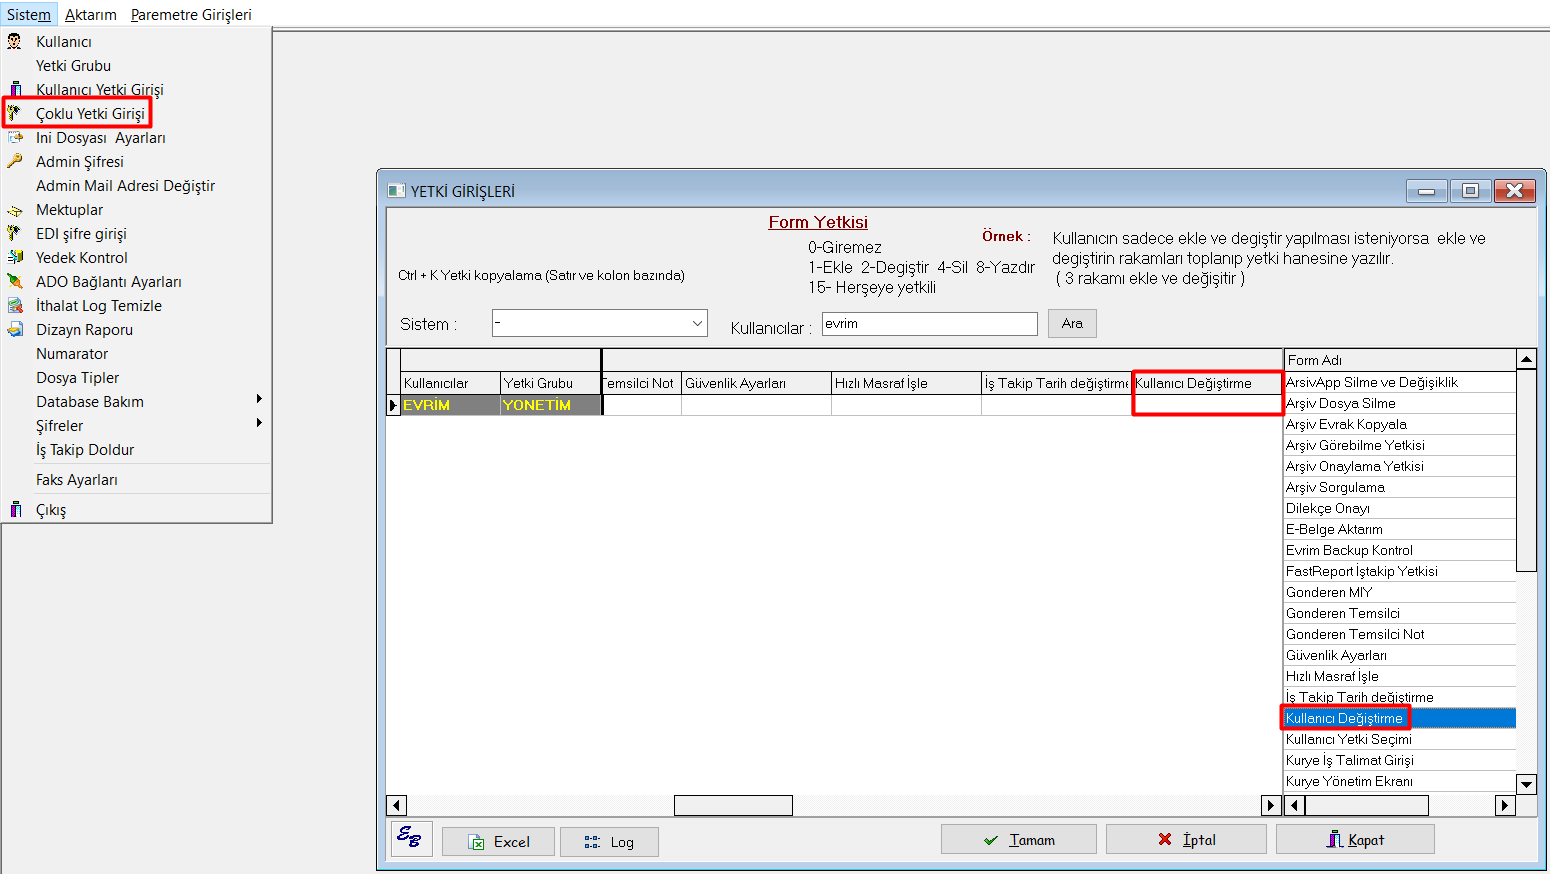Open the Sistem dropdown combo box
The height and width of the screenshot is (874, 1550).
[697, 323]
